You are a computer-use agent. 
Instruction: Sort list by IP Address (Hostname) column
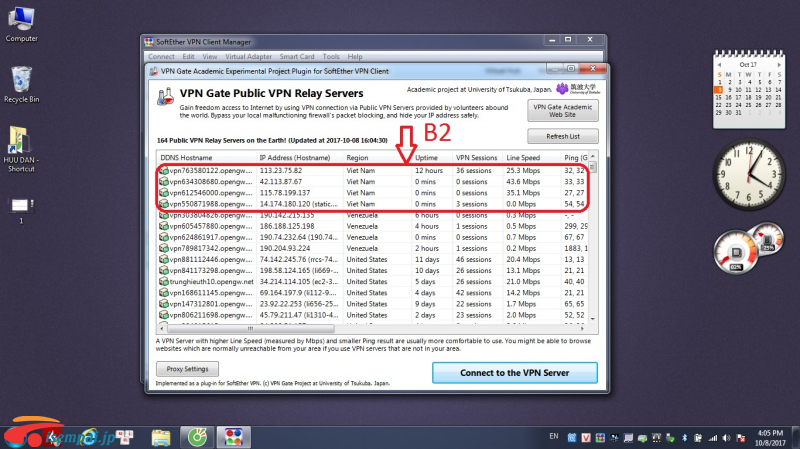point(299,158)
